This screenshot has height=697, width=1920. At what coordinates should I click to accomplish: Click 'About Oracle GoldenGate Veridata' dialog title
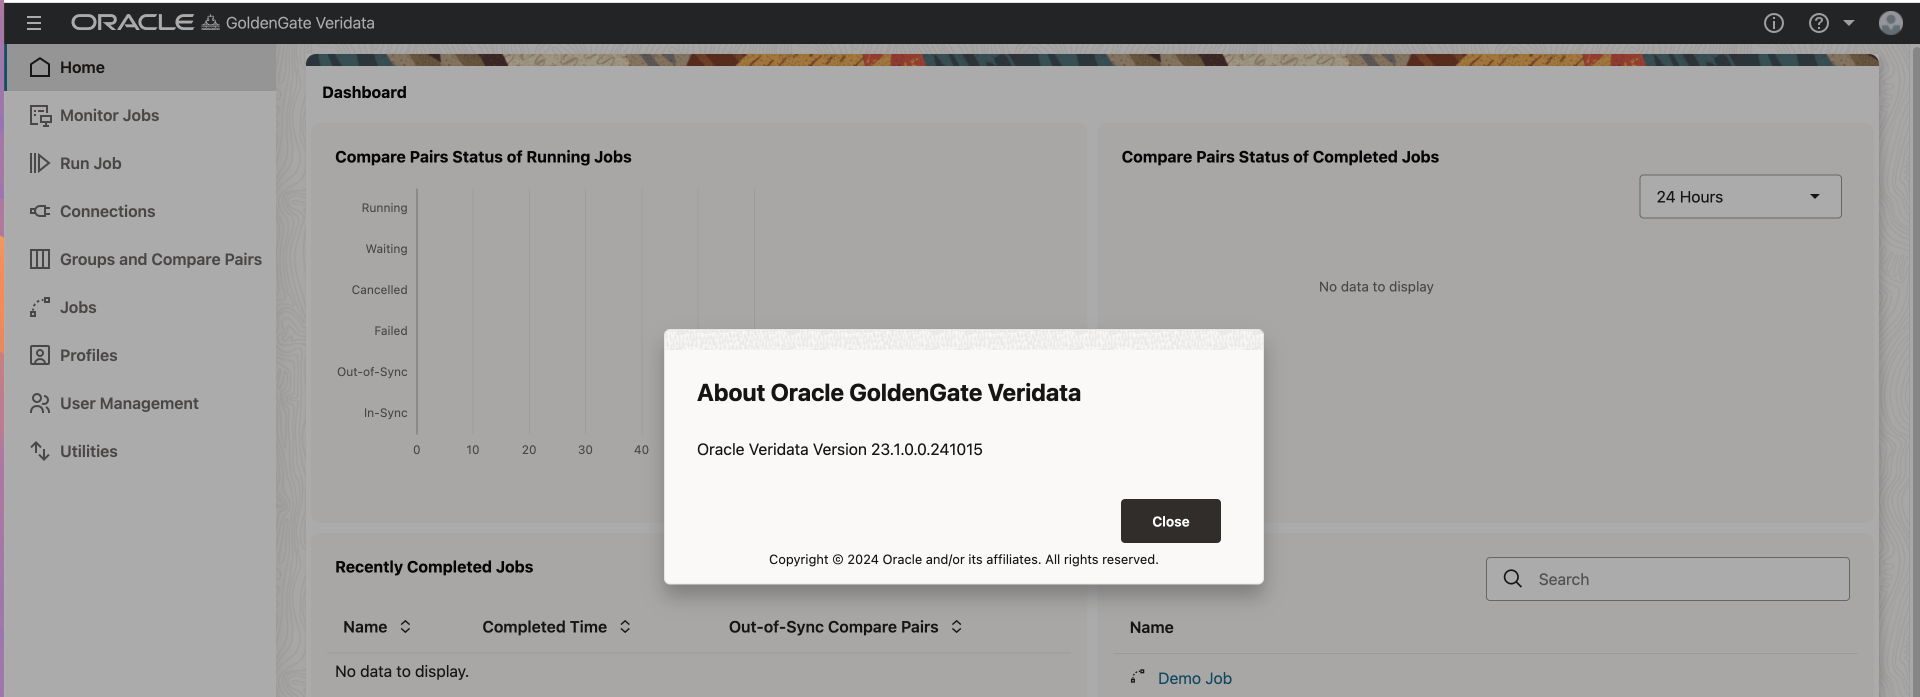888,393
